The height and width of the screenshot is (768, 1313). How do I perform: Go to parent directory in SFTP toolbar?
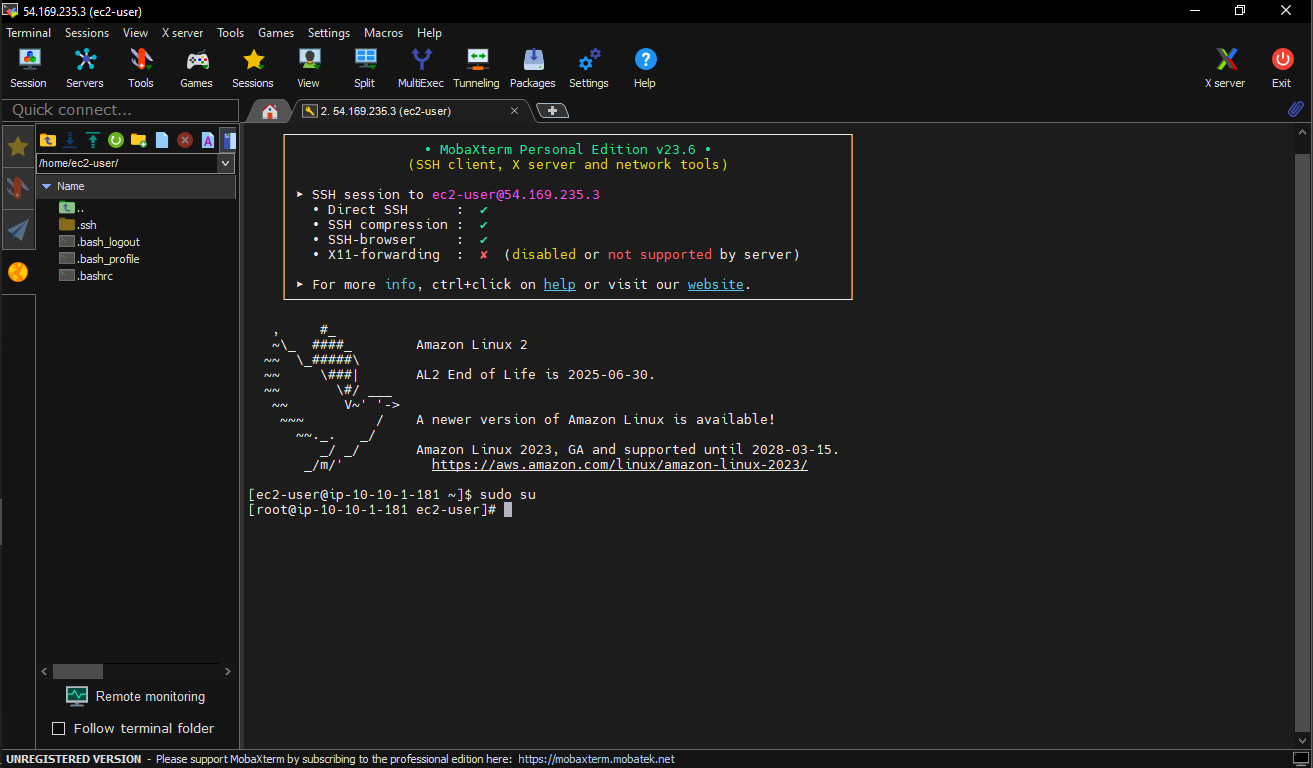click(47, 140)
